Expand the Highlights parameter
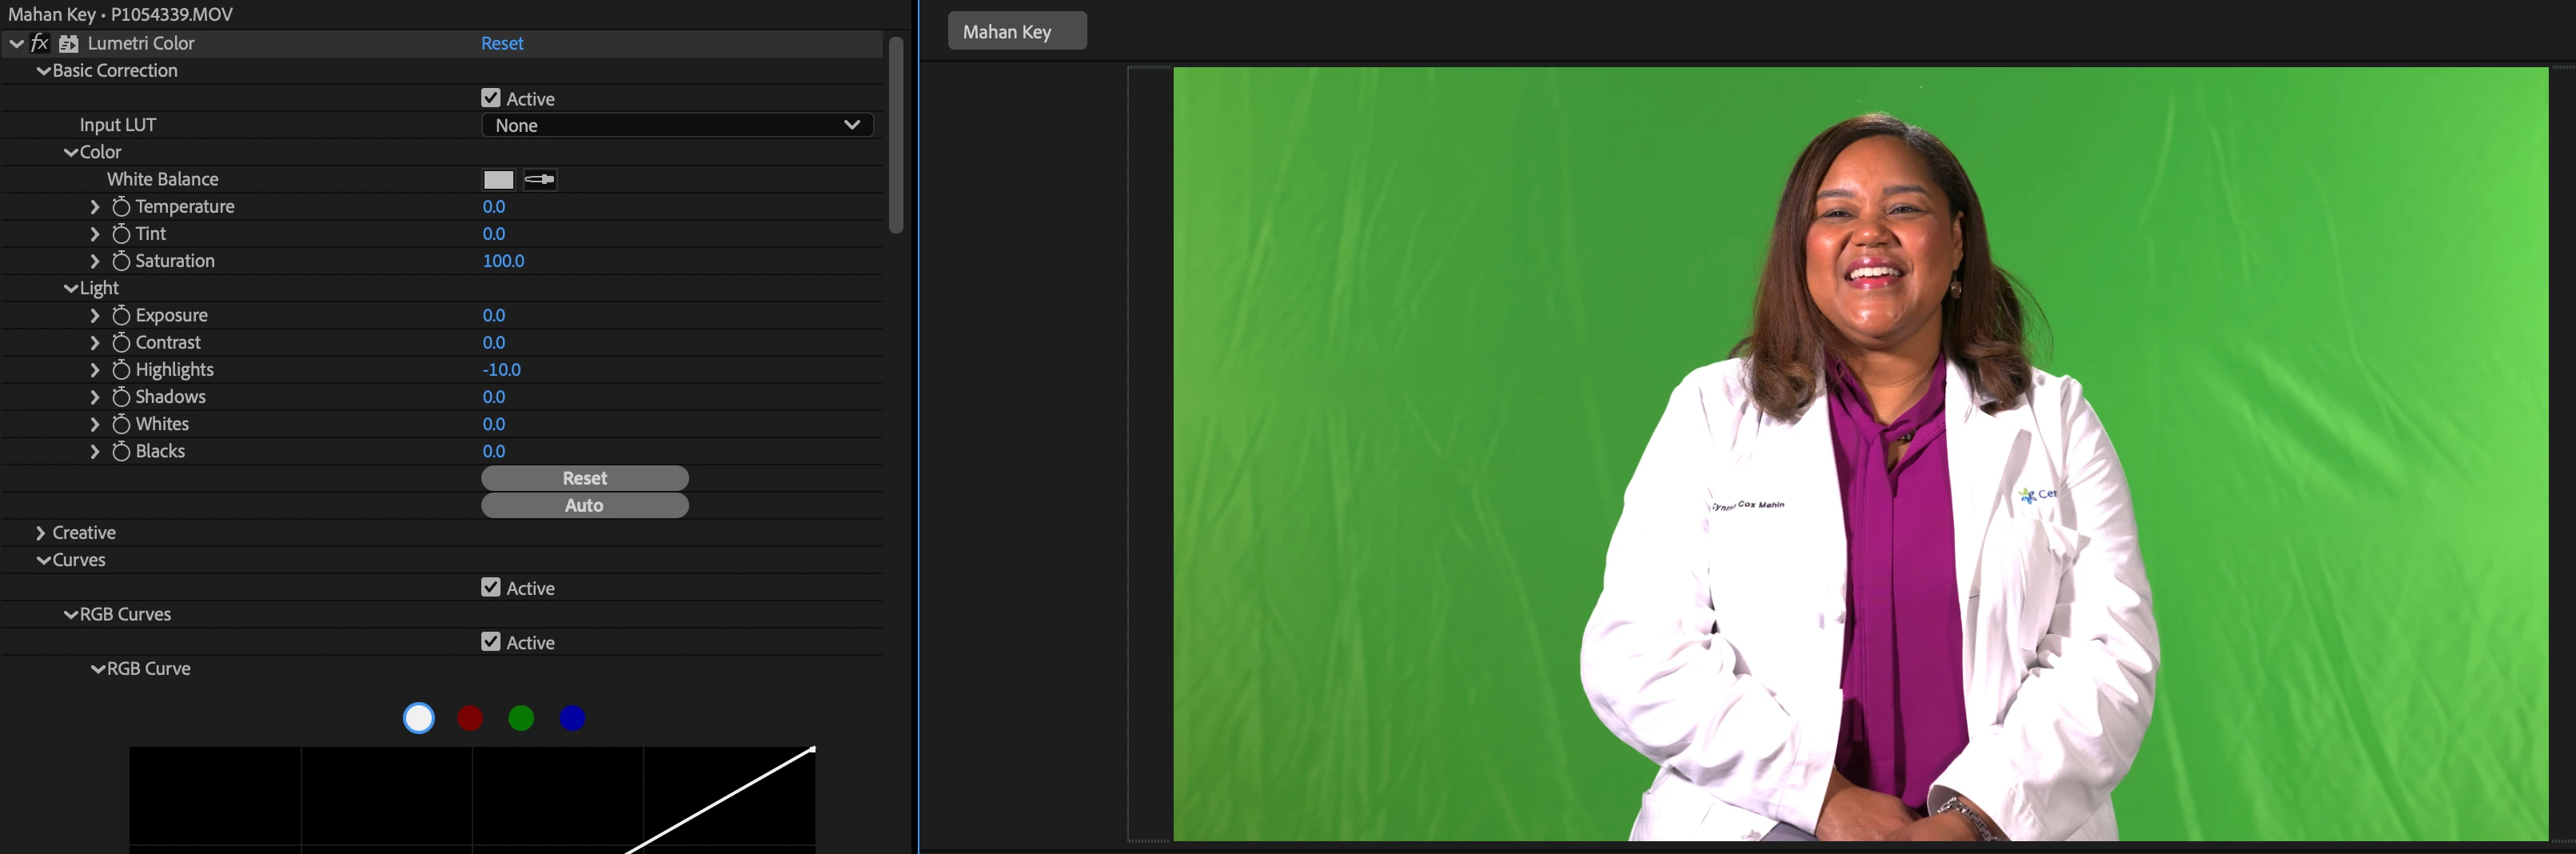 95,370
